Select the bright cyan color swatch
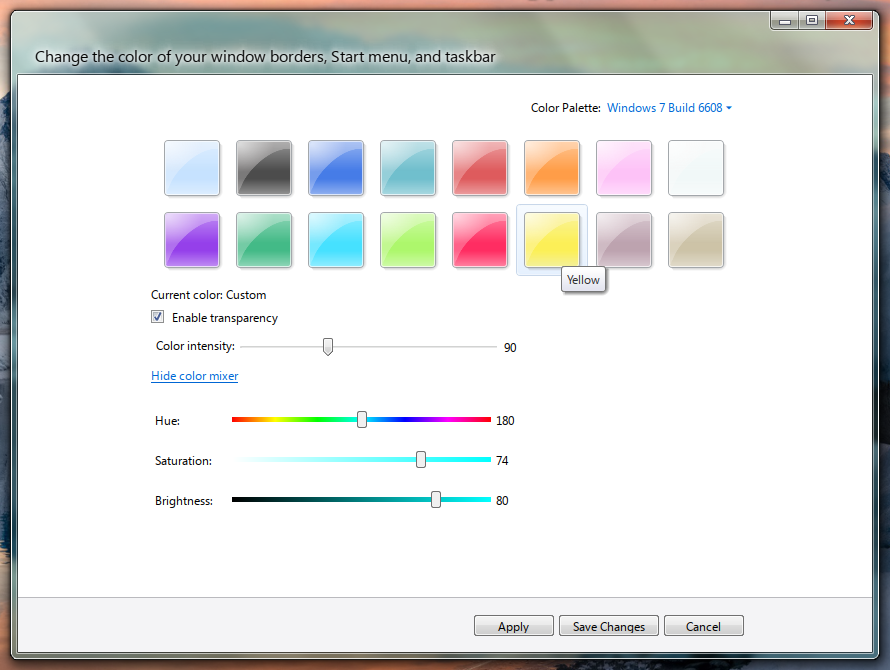 (336, 240)
